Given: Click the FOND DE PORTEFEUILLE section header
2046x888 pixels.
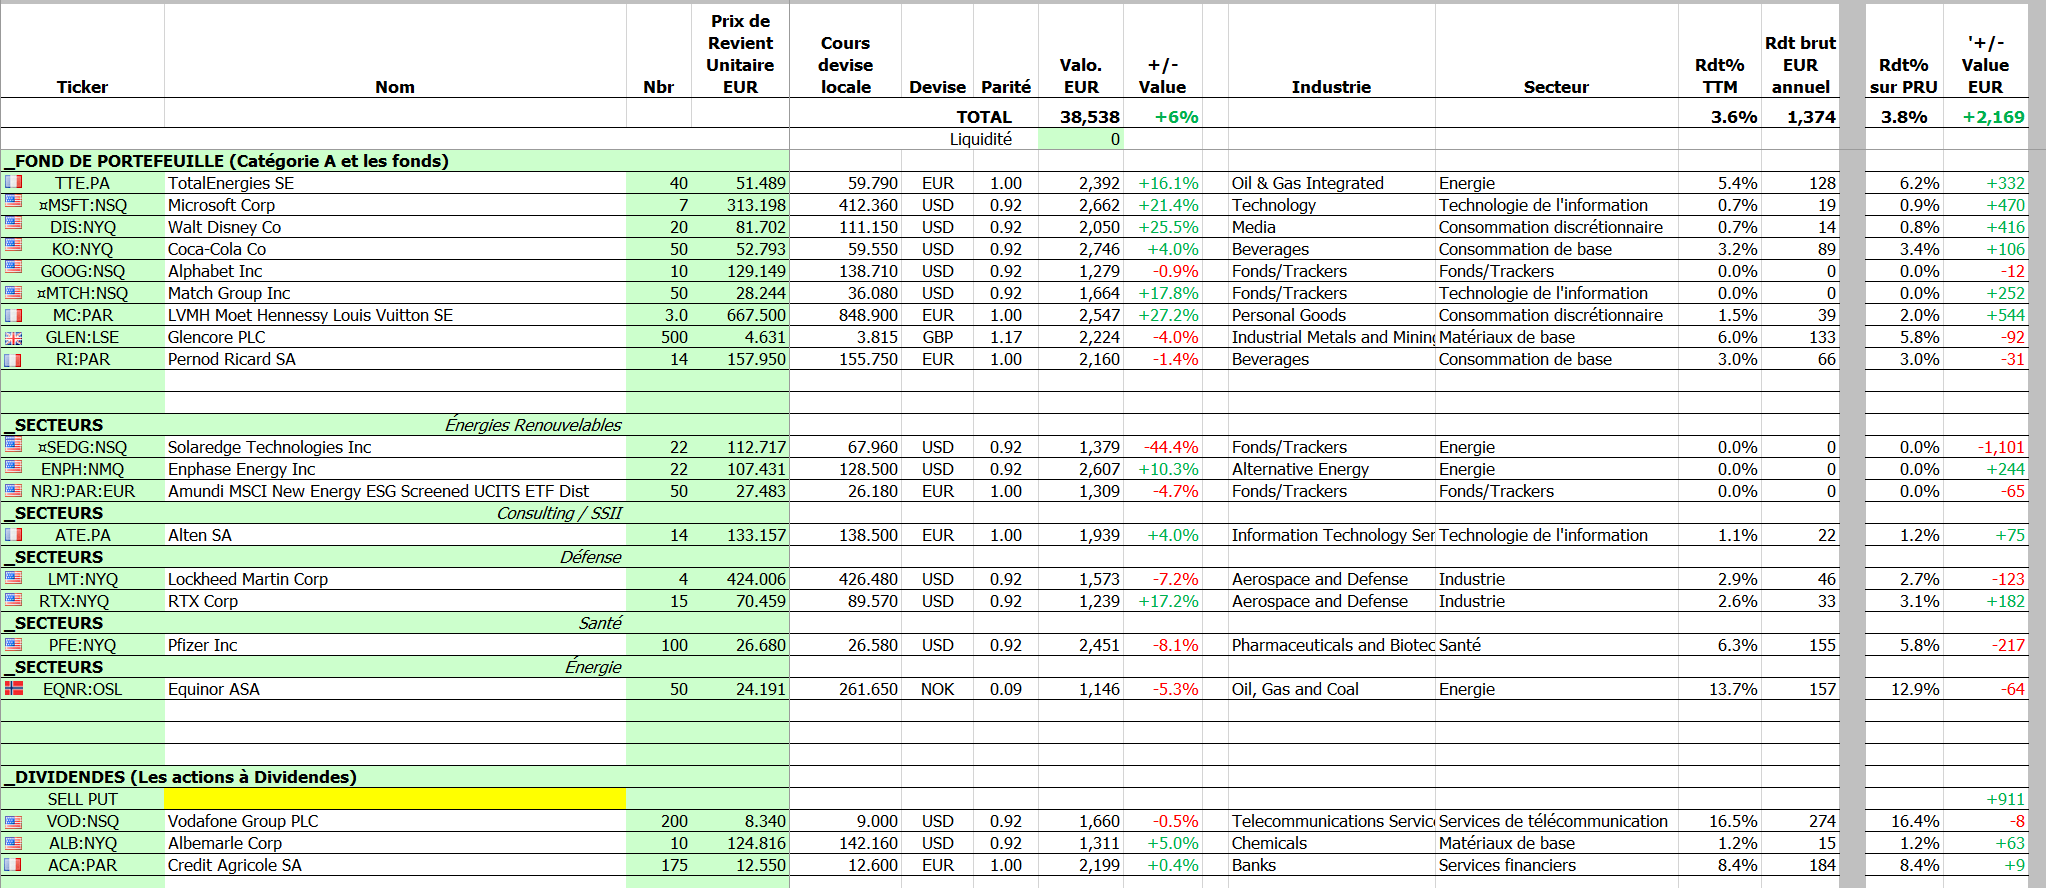Looking at the screenshot, I should tap(227, 161).
